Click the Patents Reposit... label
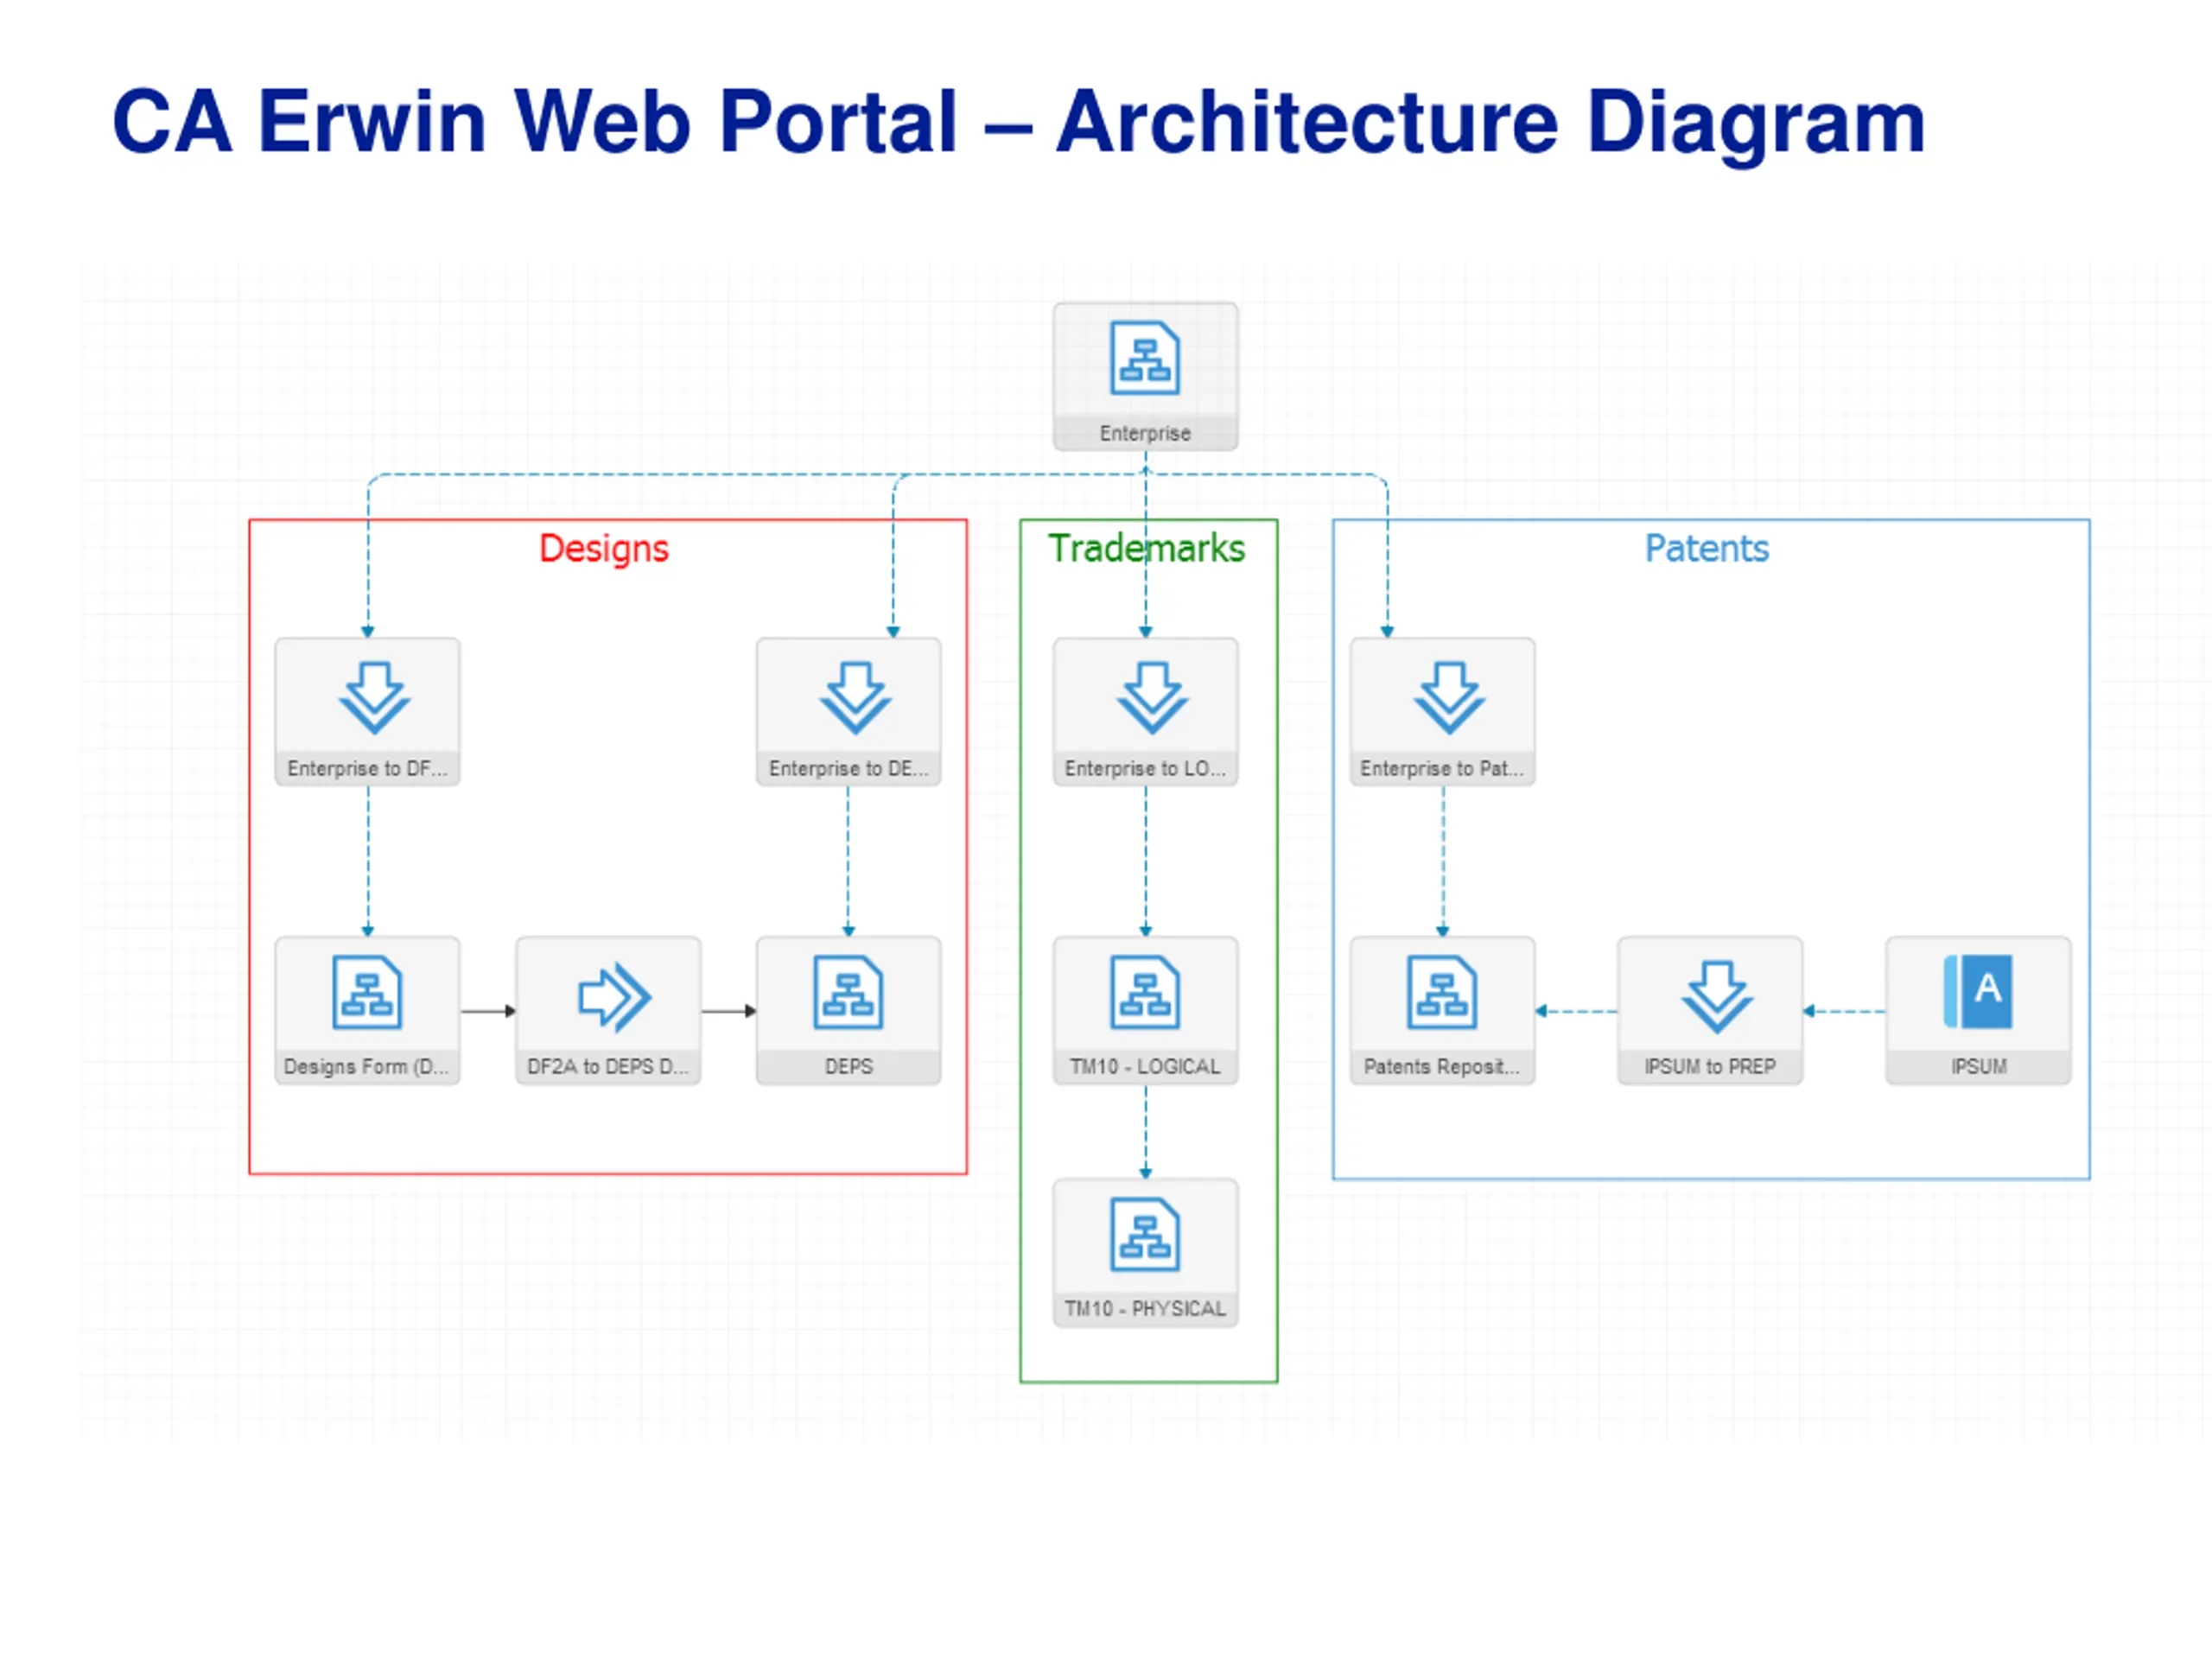 click(x=1441, y=1067)
